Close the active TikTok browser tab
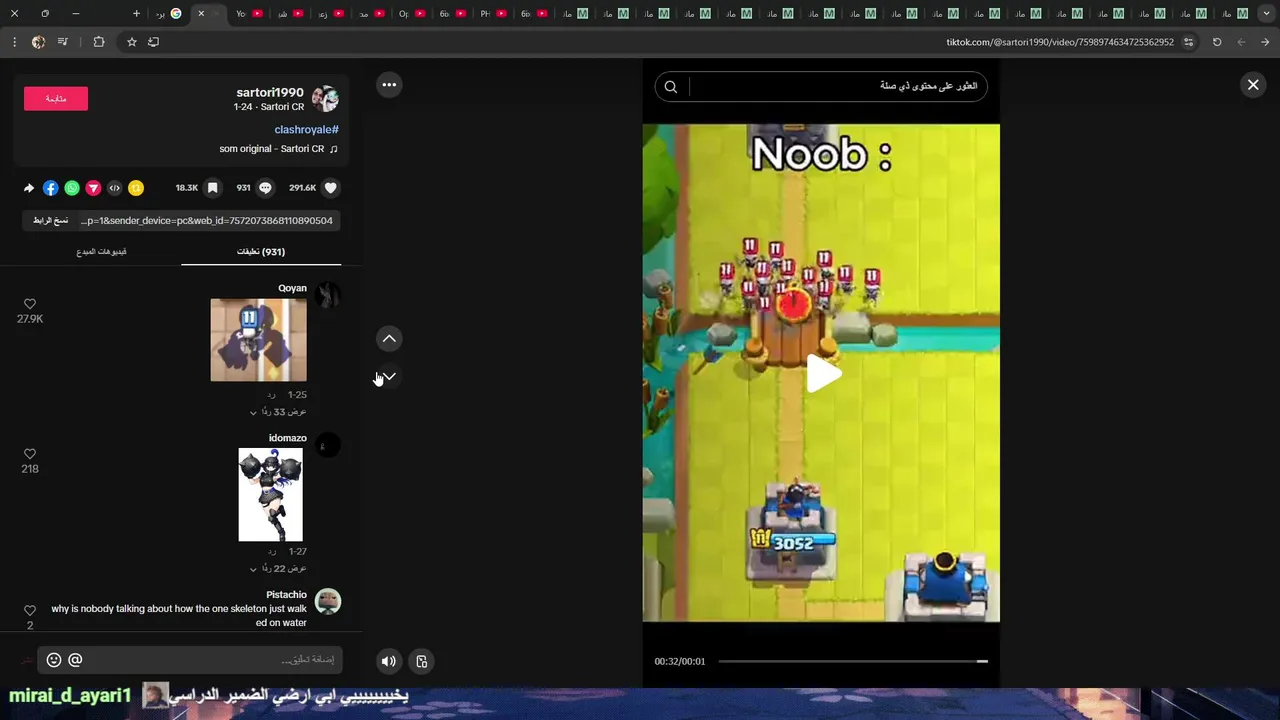Viewport: 1280px width, 720px height. [201, 13]
